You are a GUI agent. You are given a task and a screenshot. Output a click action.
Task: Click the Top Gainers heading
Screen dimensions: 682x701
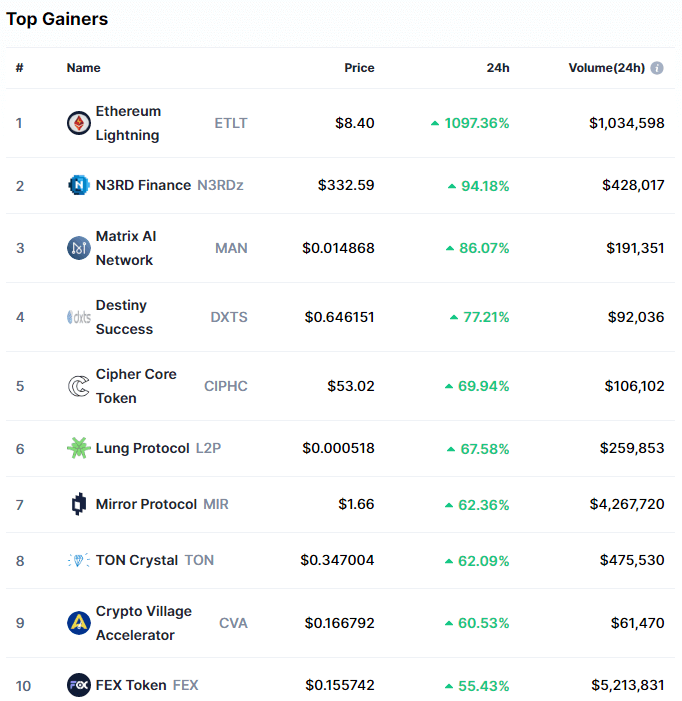pos(57,19)
